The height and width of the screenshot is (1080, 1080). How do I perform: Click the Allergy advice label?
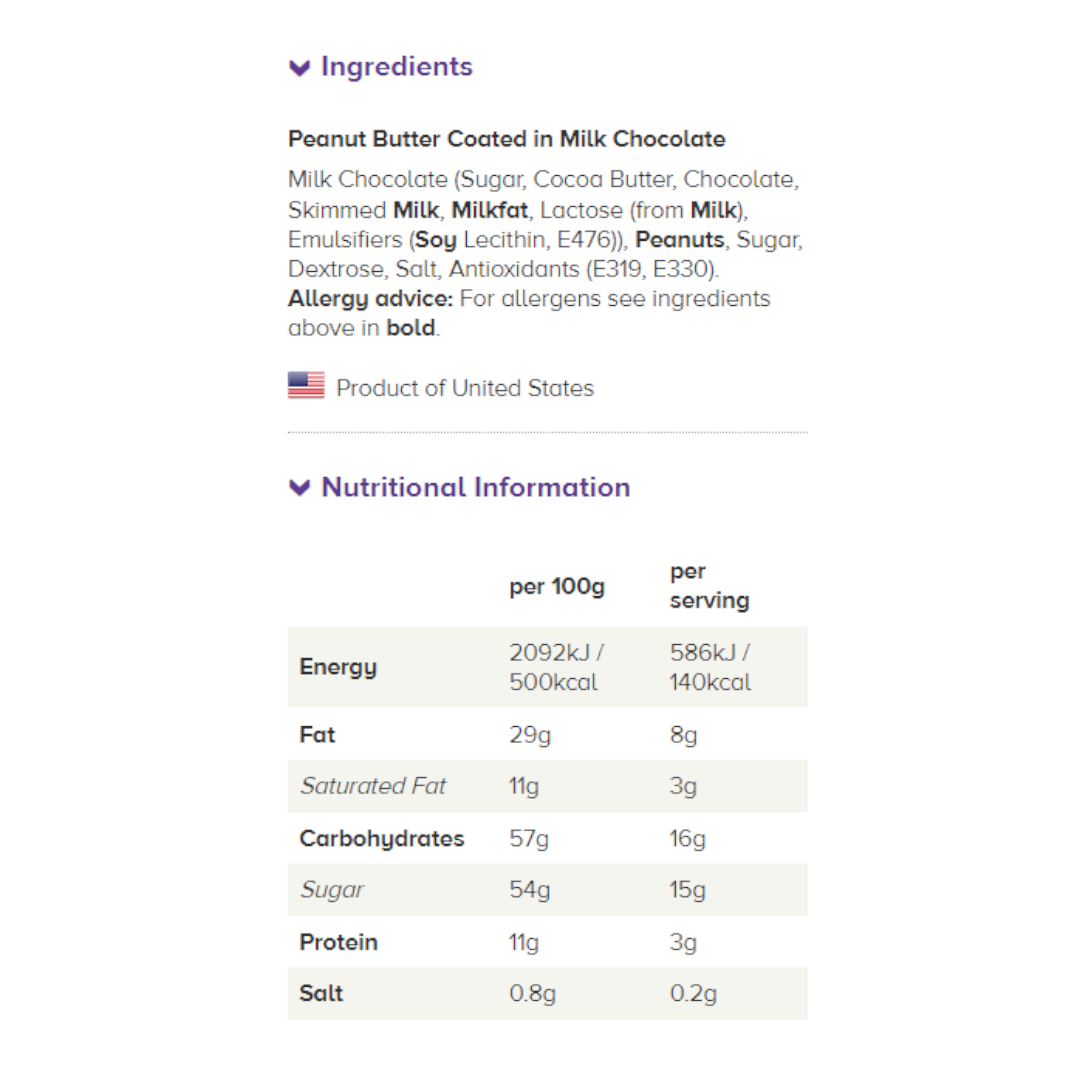(370, 299)
